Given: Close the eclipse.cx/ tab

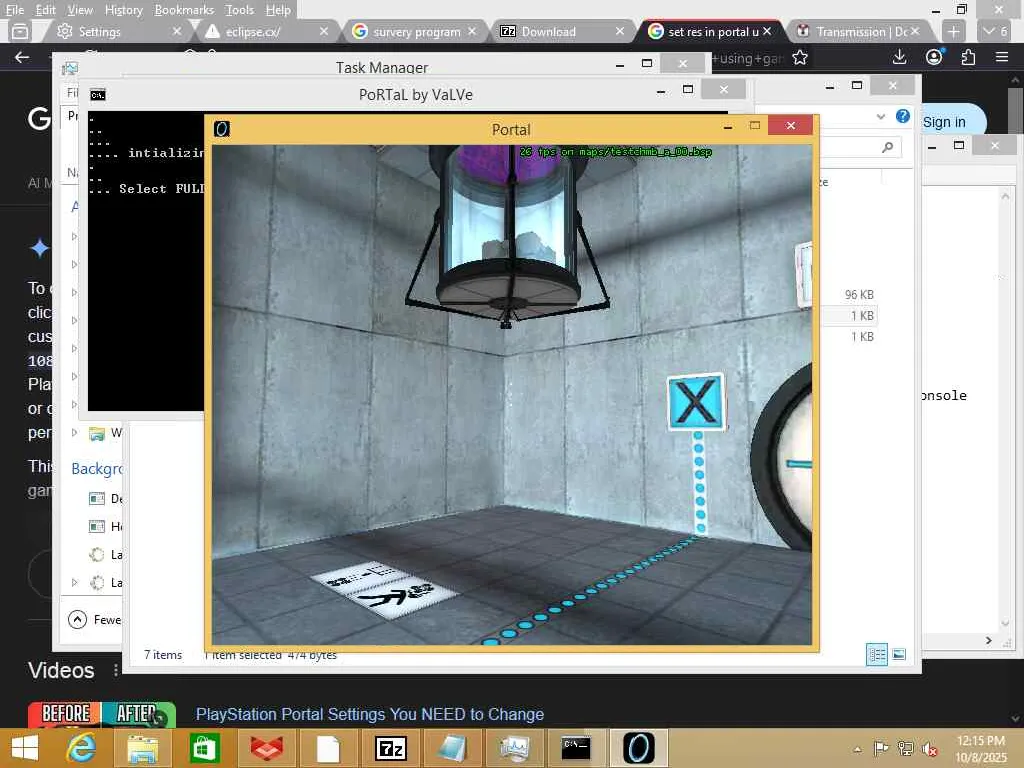Looking at the screenshot, I should click(324, 31).
